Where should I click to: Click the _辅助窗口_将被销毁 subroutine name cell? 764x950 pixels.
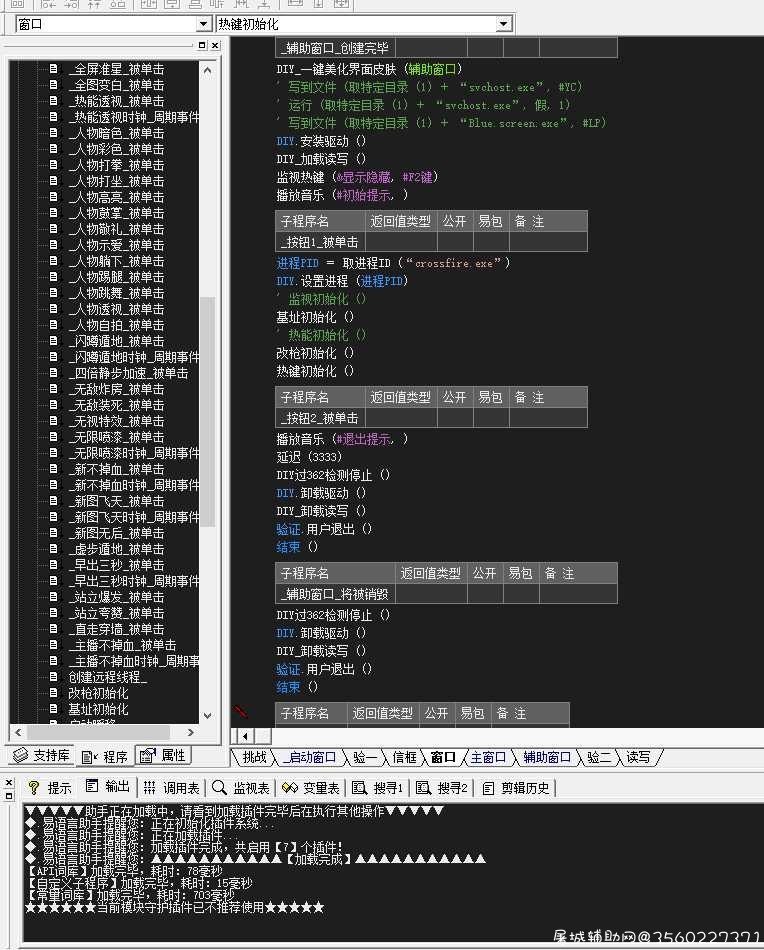coord(336,594)
